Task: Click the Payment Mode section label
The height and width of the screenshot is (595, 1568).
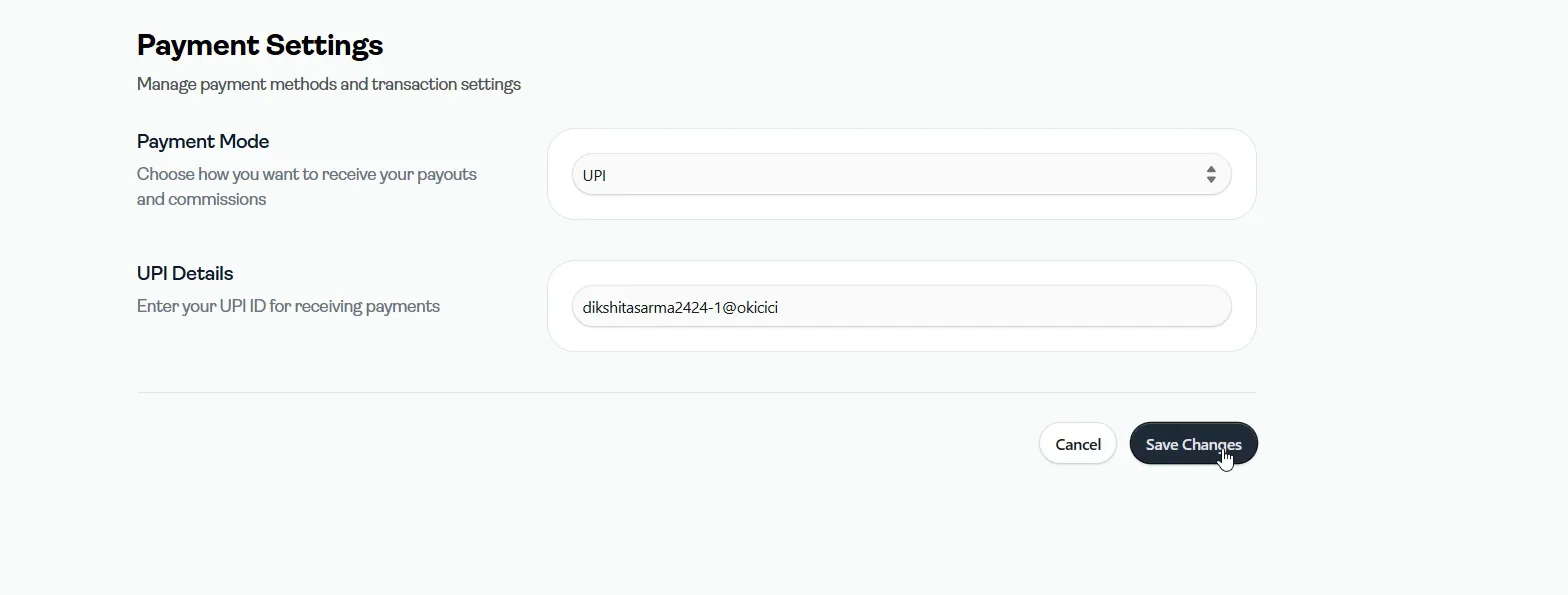Action: pyautogui.click(x=203, y=141)
